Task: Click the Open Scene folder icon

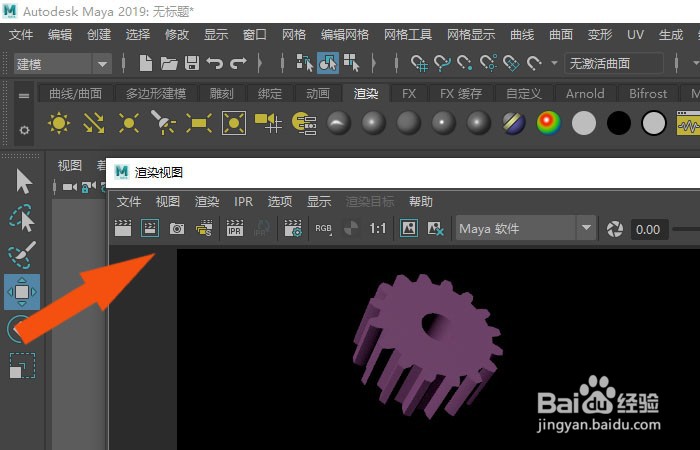Action: point(169,63)
